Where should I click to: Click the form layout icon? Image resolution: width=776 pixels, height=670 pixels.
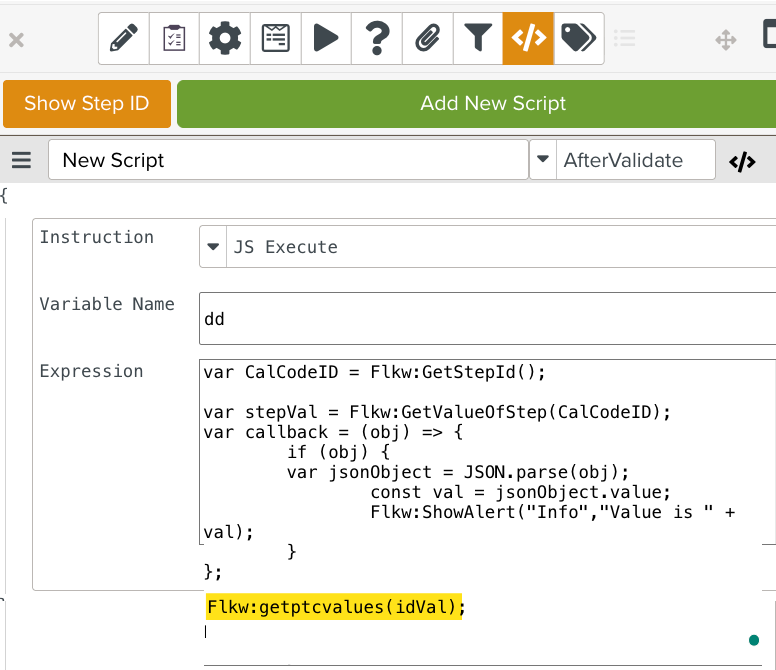pos(276,39)
